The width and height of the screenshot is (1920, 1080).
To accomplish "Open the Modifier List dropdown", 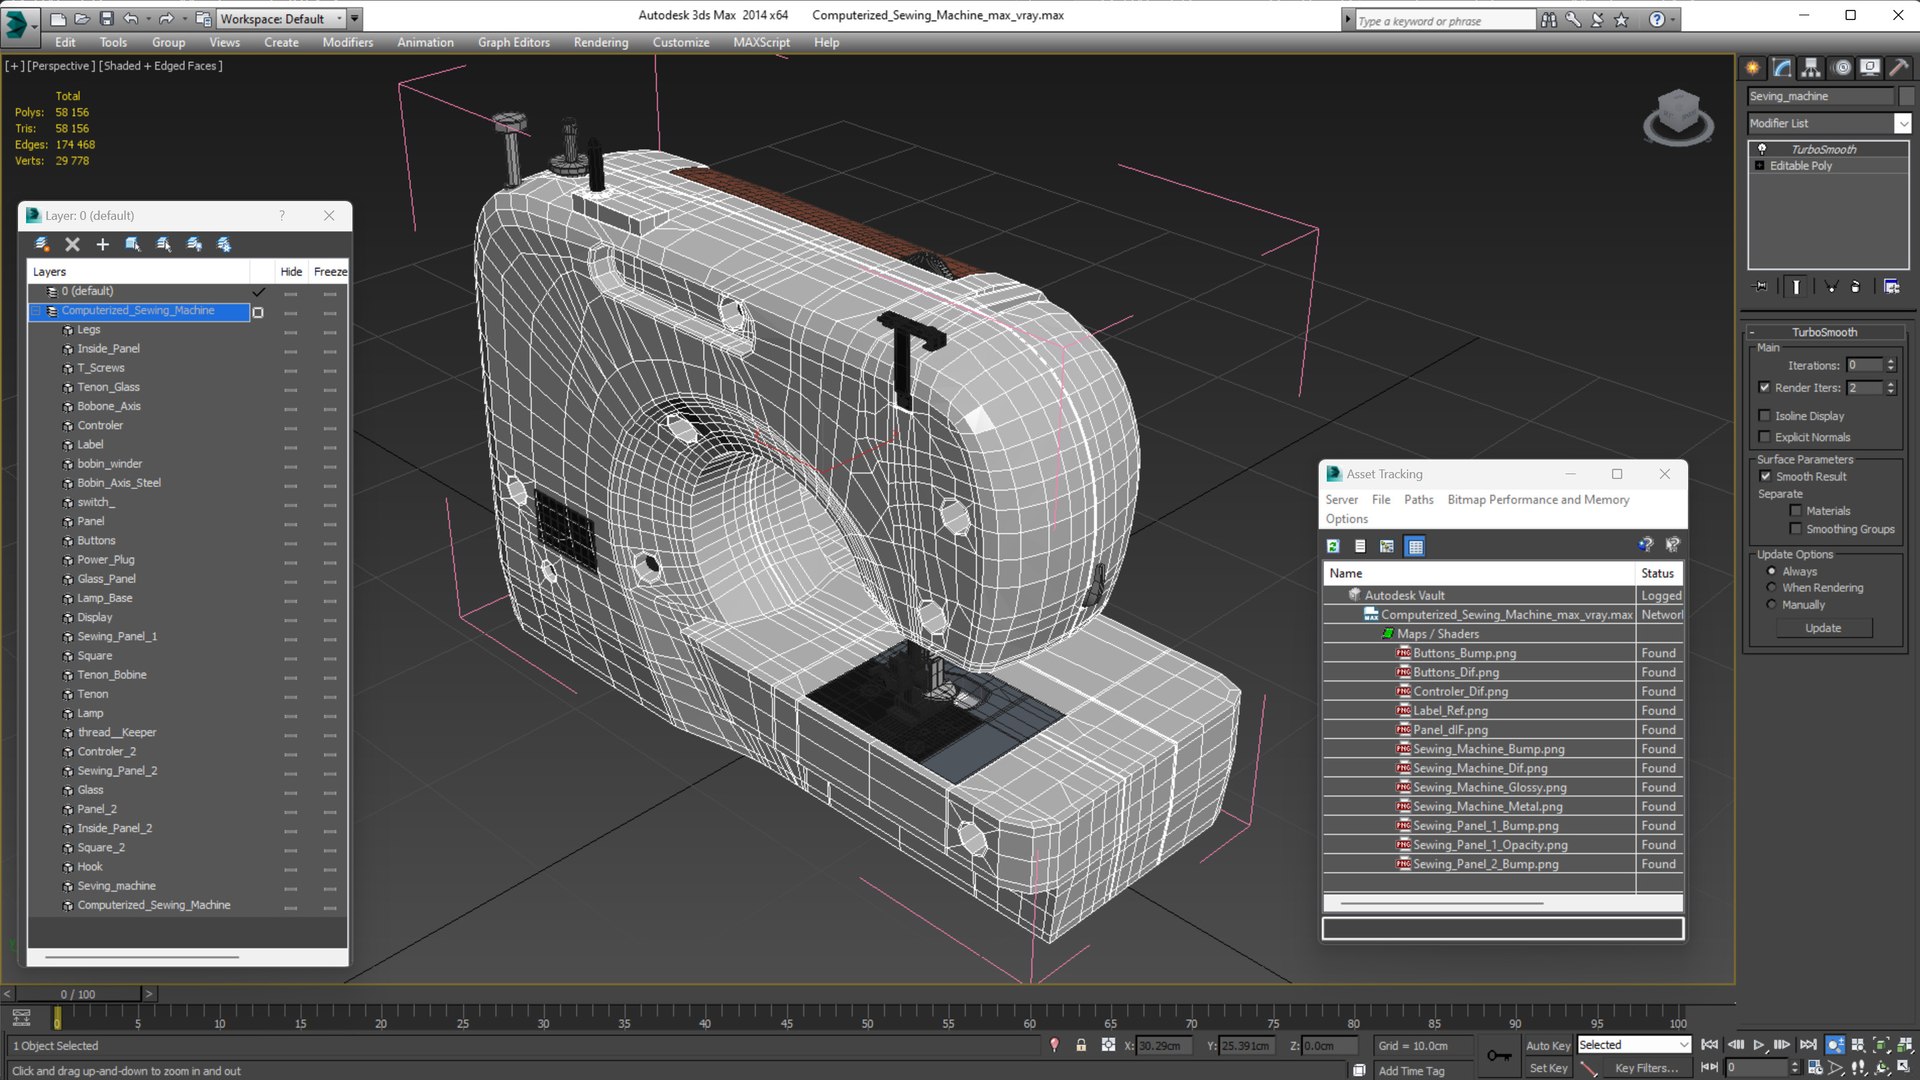I will click(x=1902, y=123).
